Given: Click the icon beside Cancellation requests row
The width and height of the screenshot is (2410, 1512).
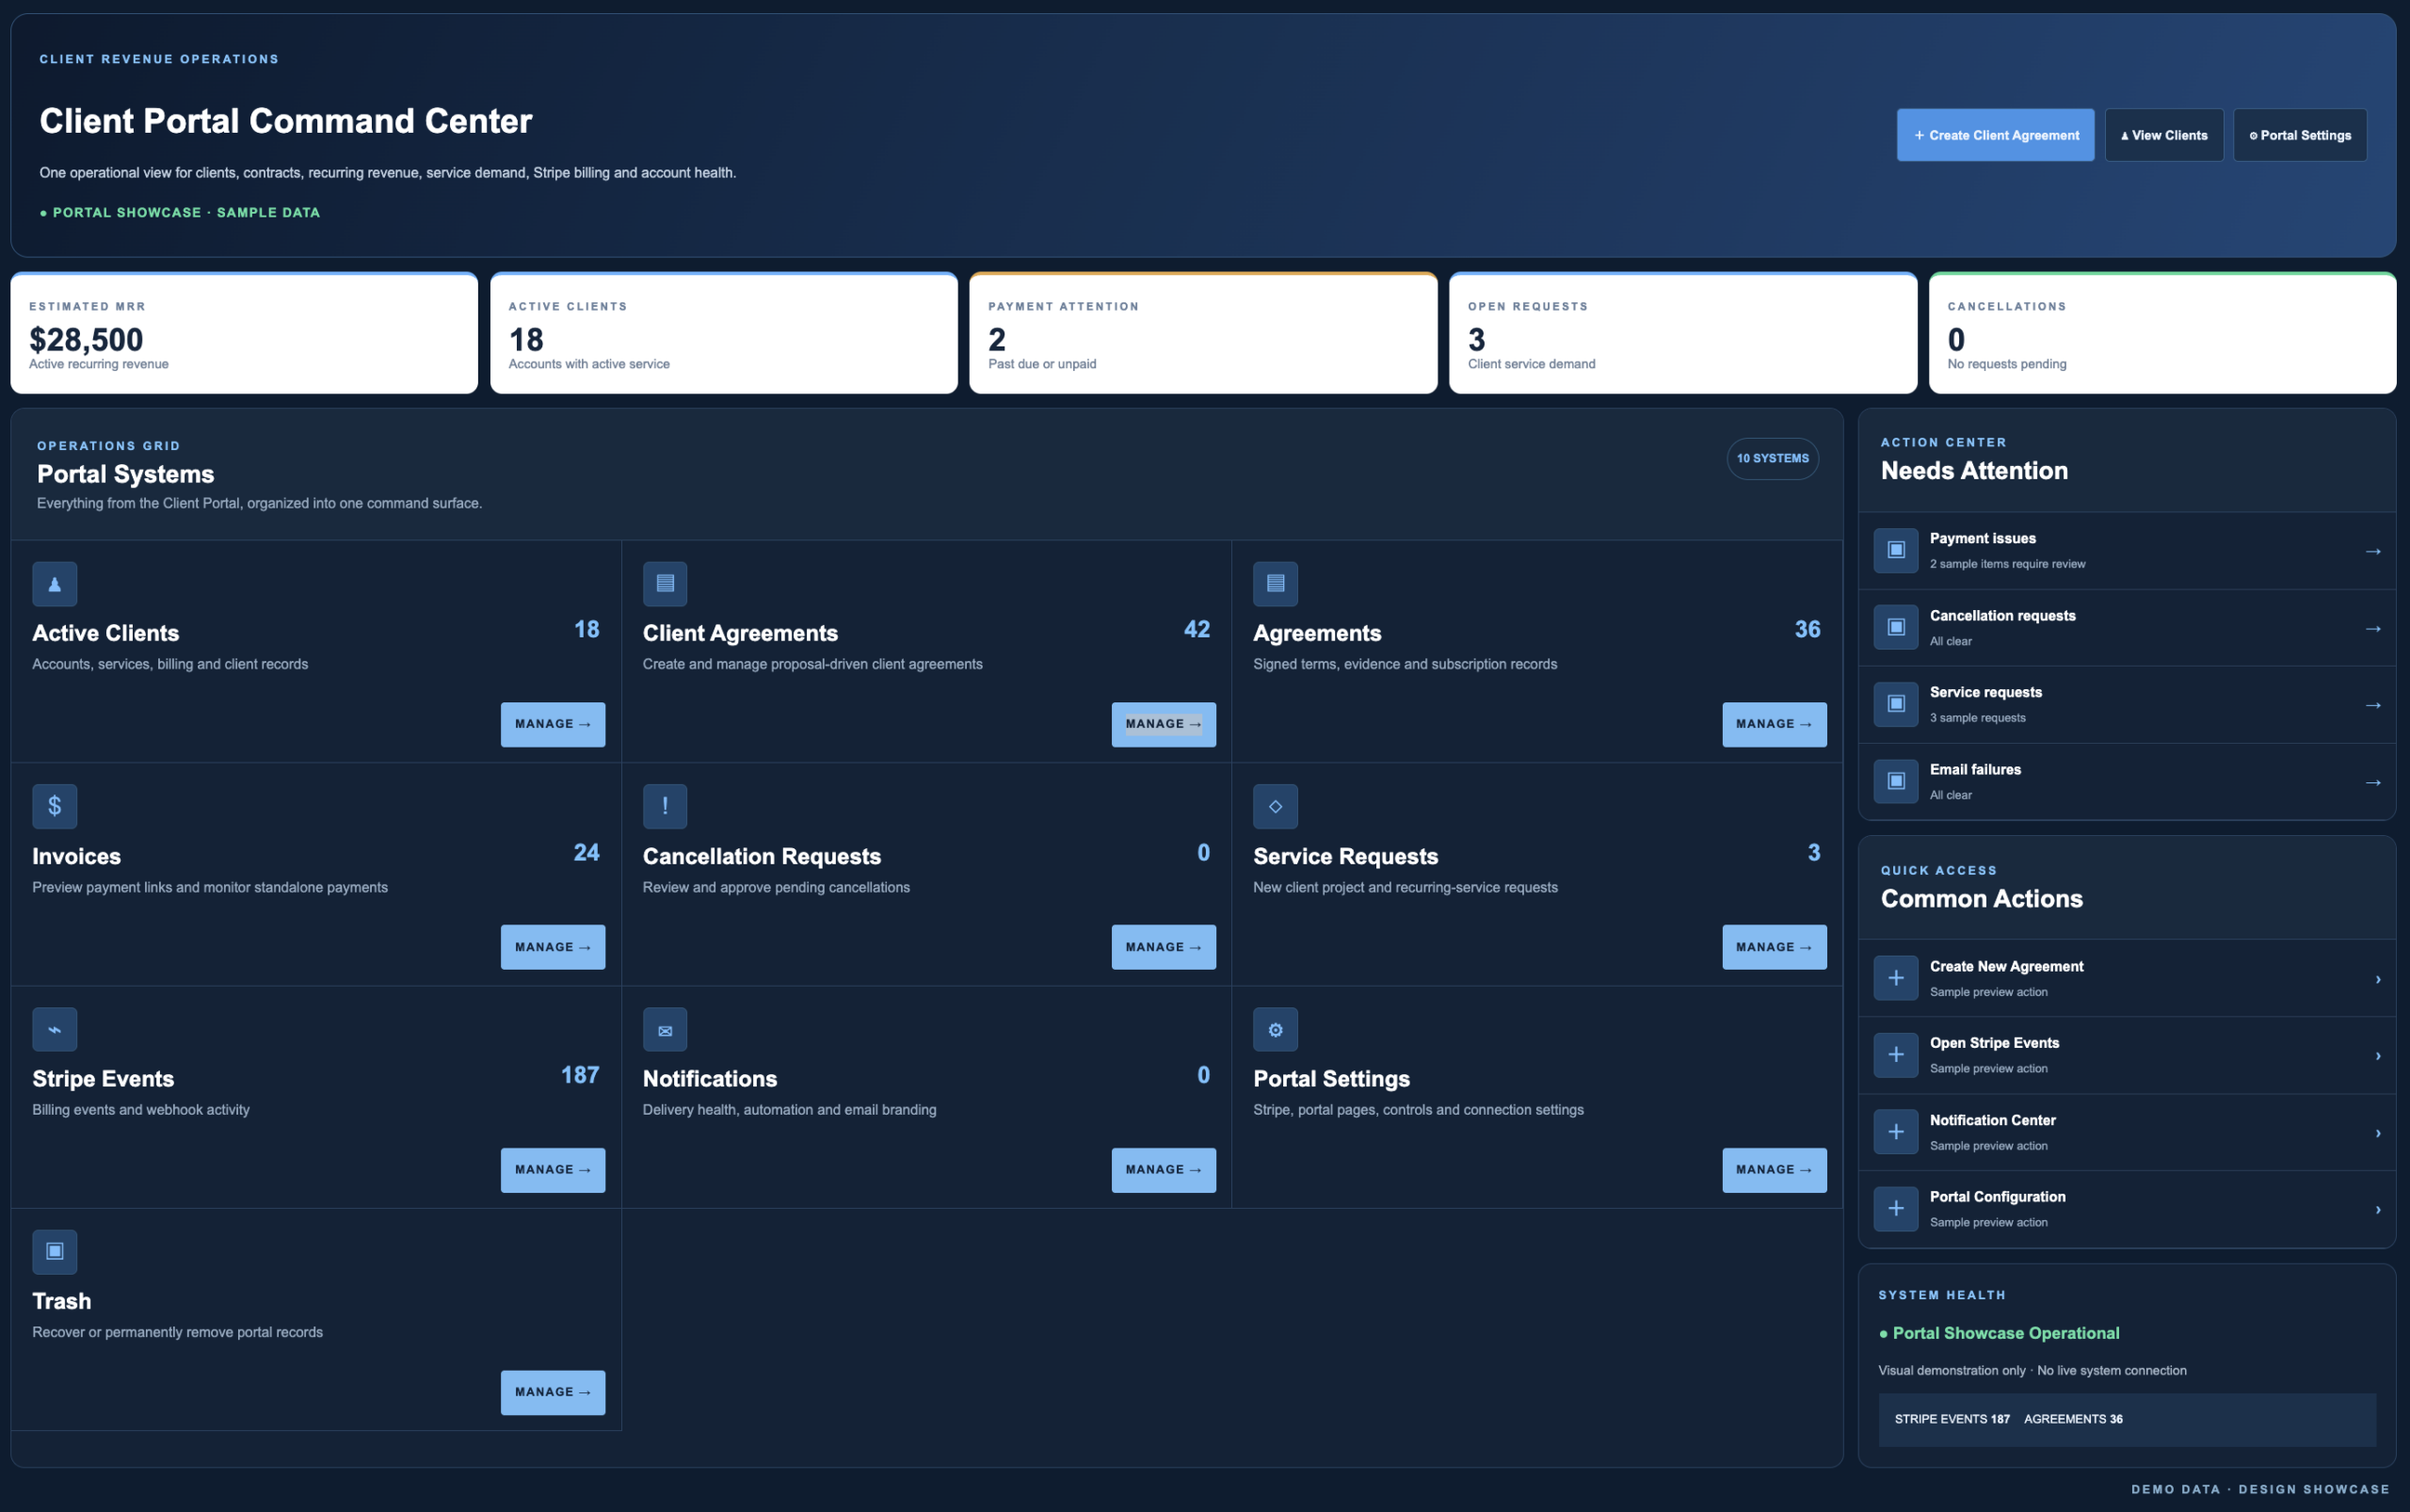Looking at the screenshot, I should pos(1895,627).
